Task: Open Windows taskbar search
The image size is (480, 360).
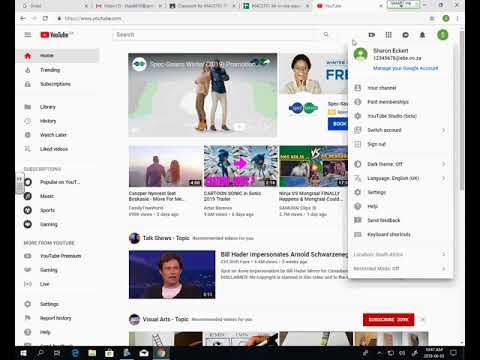Action: coord(40,353)
